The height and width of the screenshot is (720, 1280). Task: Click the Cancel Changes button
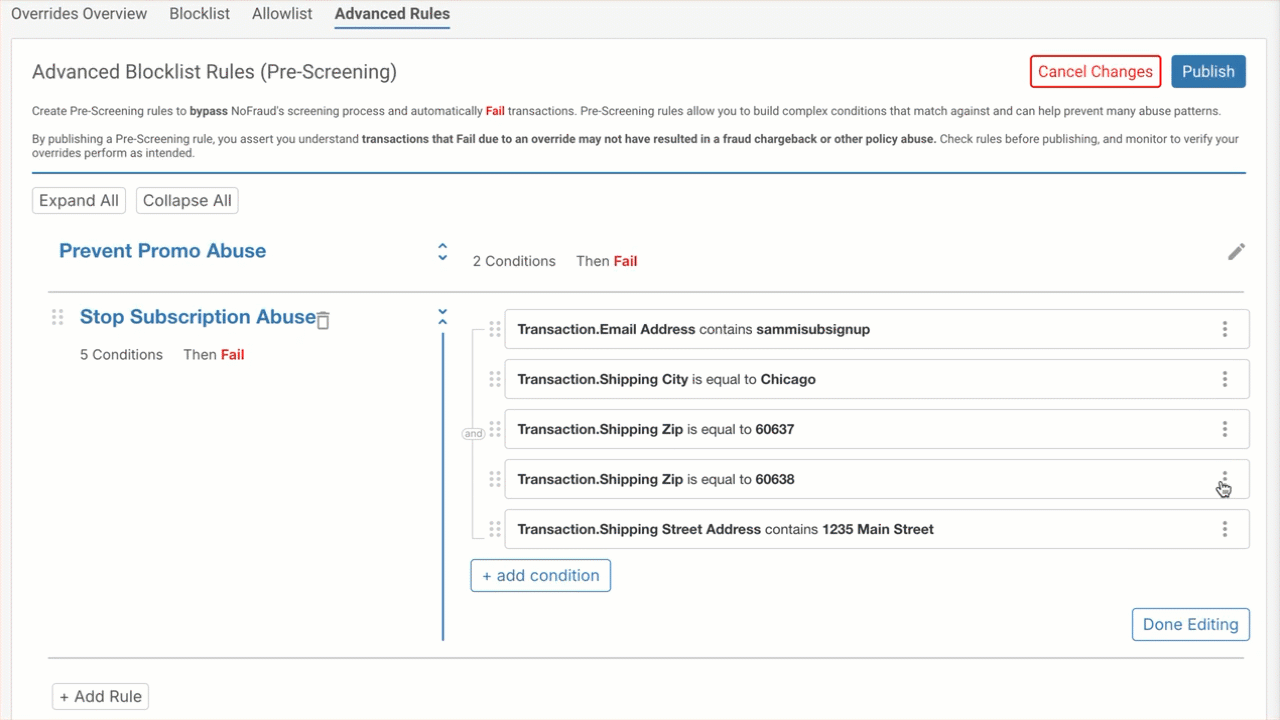click(x=1095, y=71)
